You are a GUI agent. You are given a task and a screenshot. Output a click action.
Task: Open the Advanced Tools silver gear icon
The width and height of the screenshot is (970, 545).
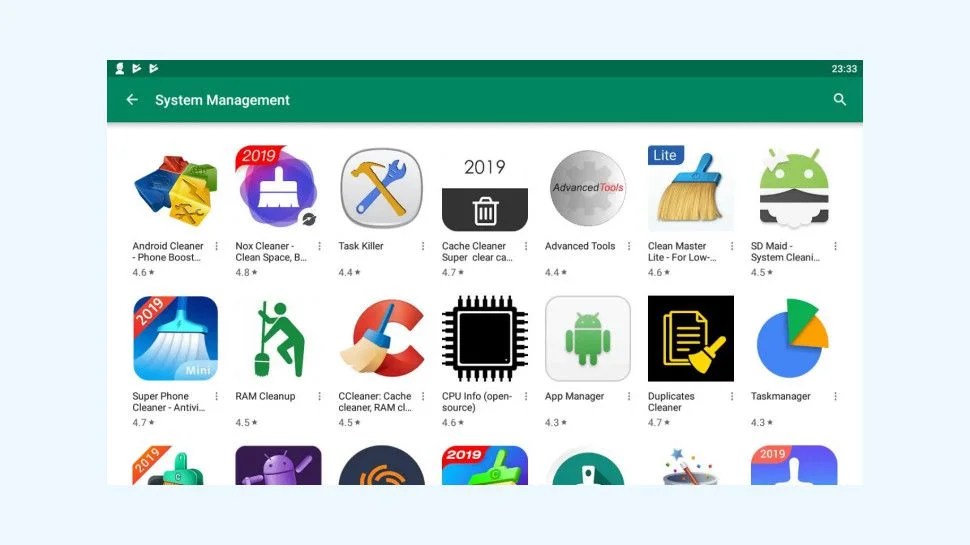(x=588, y=189)
